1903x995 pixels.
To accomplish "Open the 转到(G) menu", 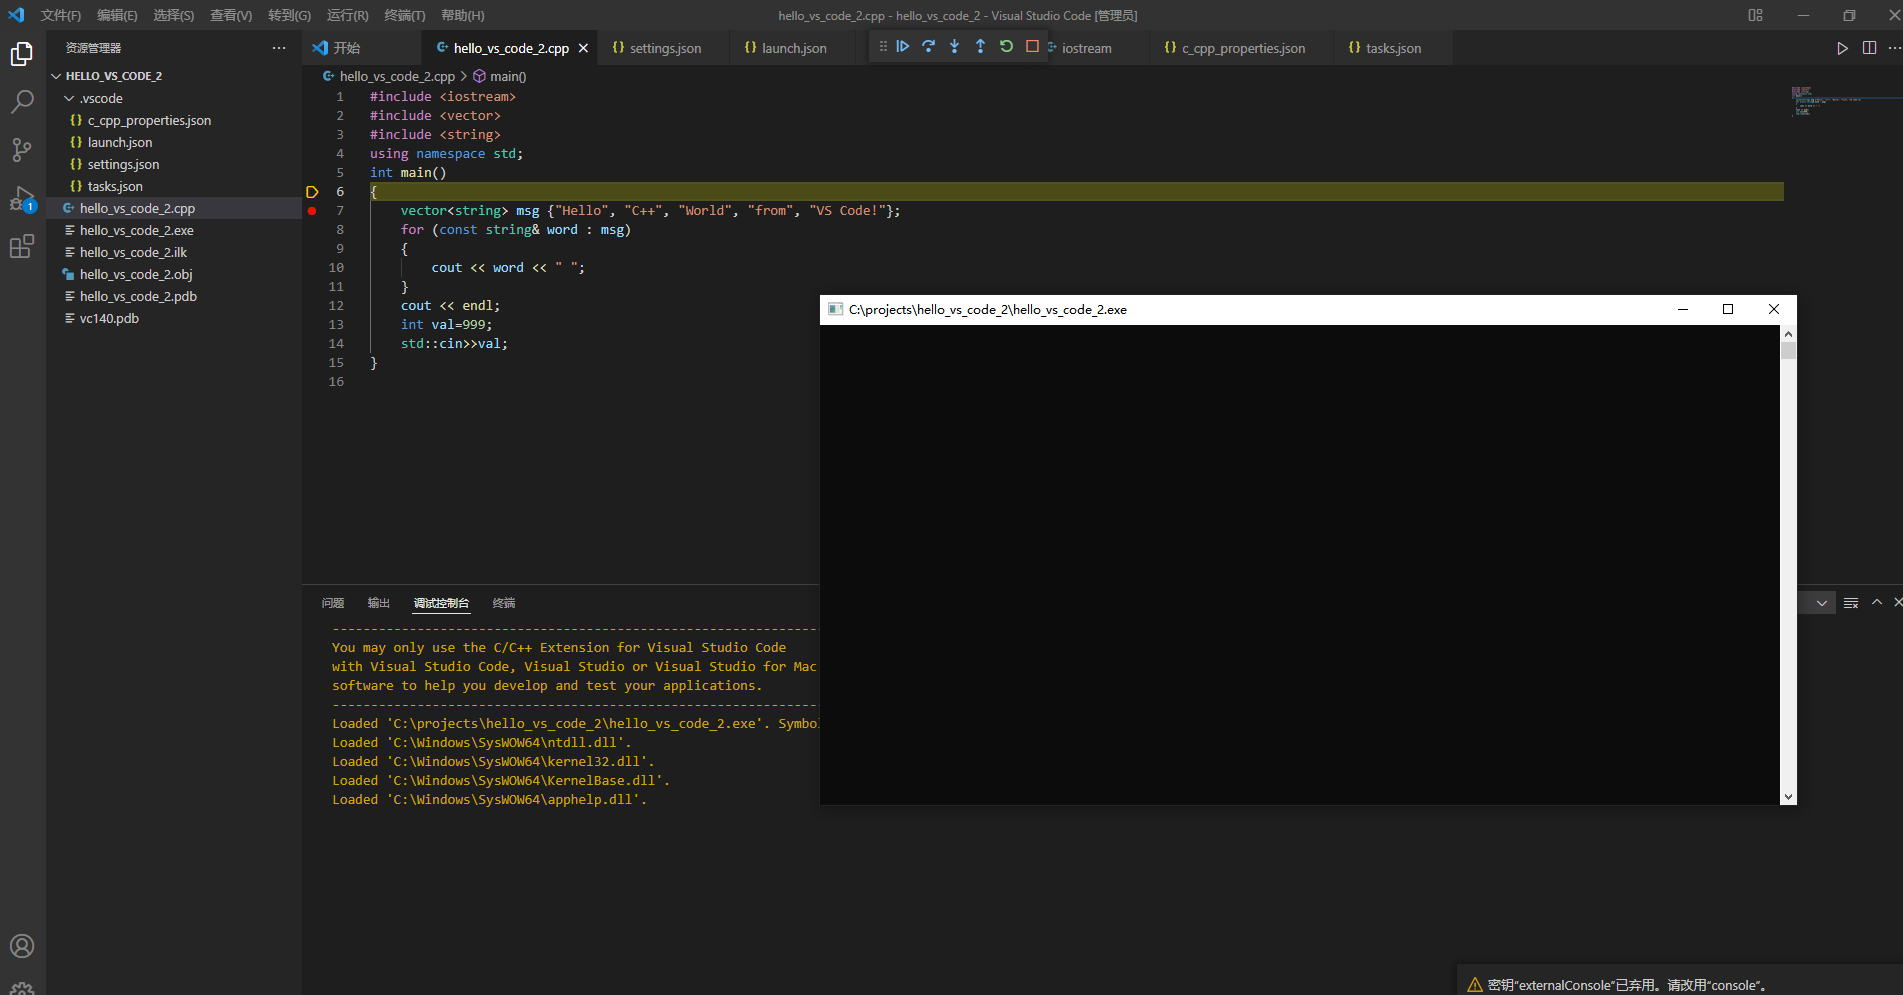I will click(x=289, y=15).
